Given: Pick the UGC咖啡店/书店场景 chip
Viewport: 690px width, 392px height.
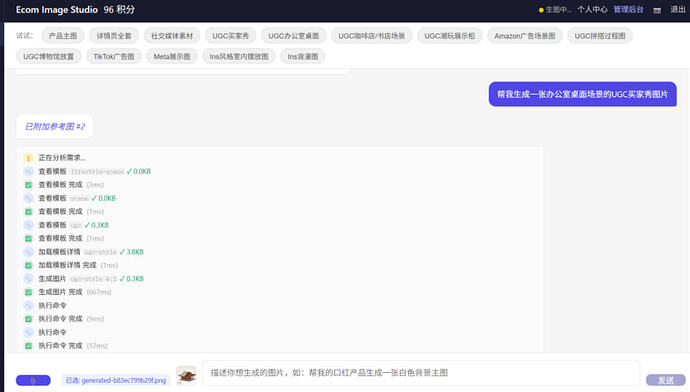Looking at the screenshot, I should tap(371, 36).
